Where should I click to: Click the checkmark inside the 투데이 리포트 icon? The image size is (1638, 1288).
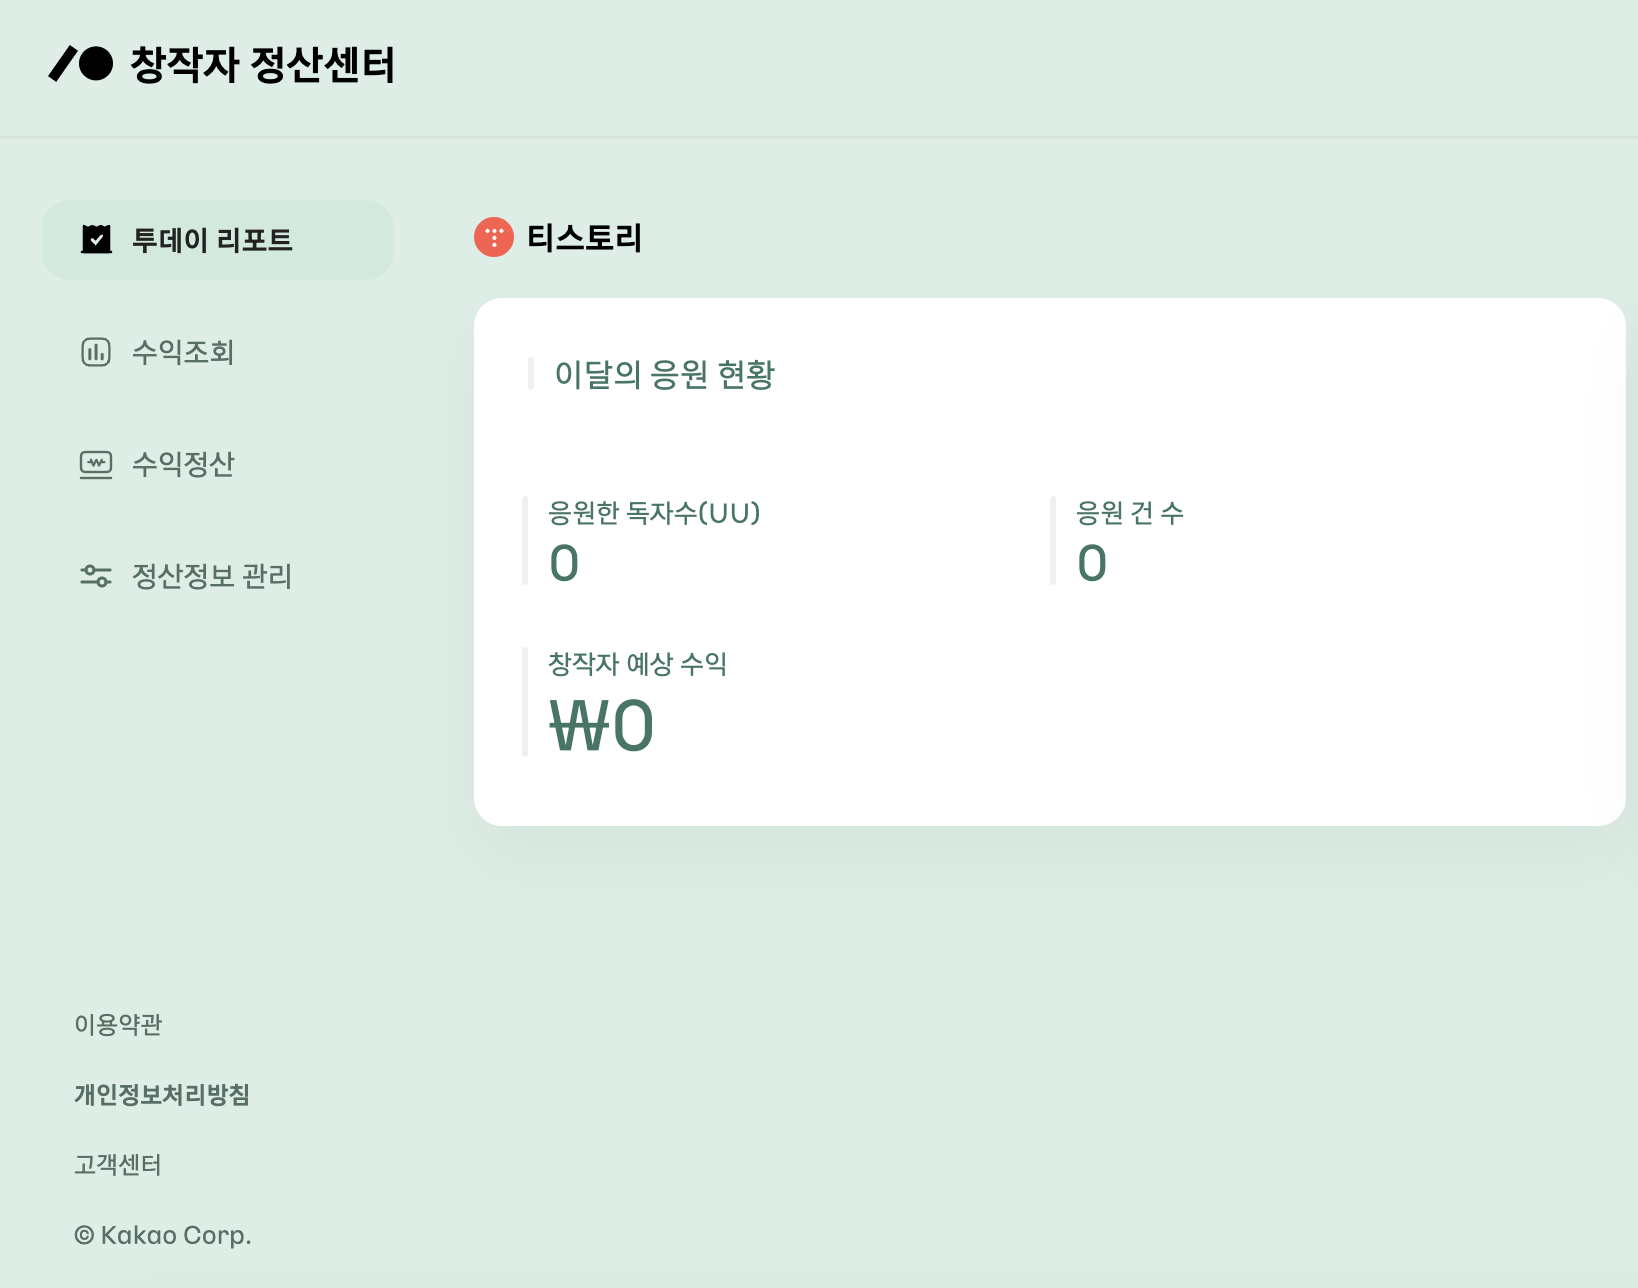[95, 240]
